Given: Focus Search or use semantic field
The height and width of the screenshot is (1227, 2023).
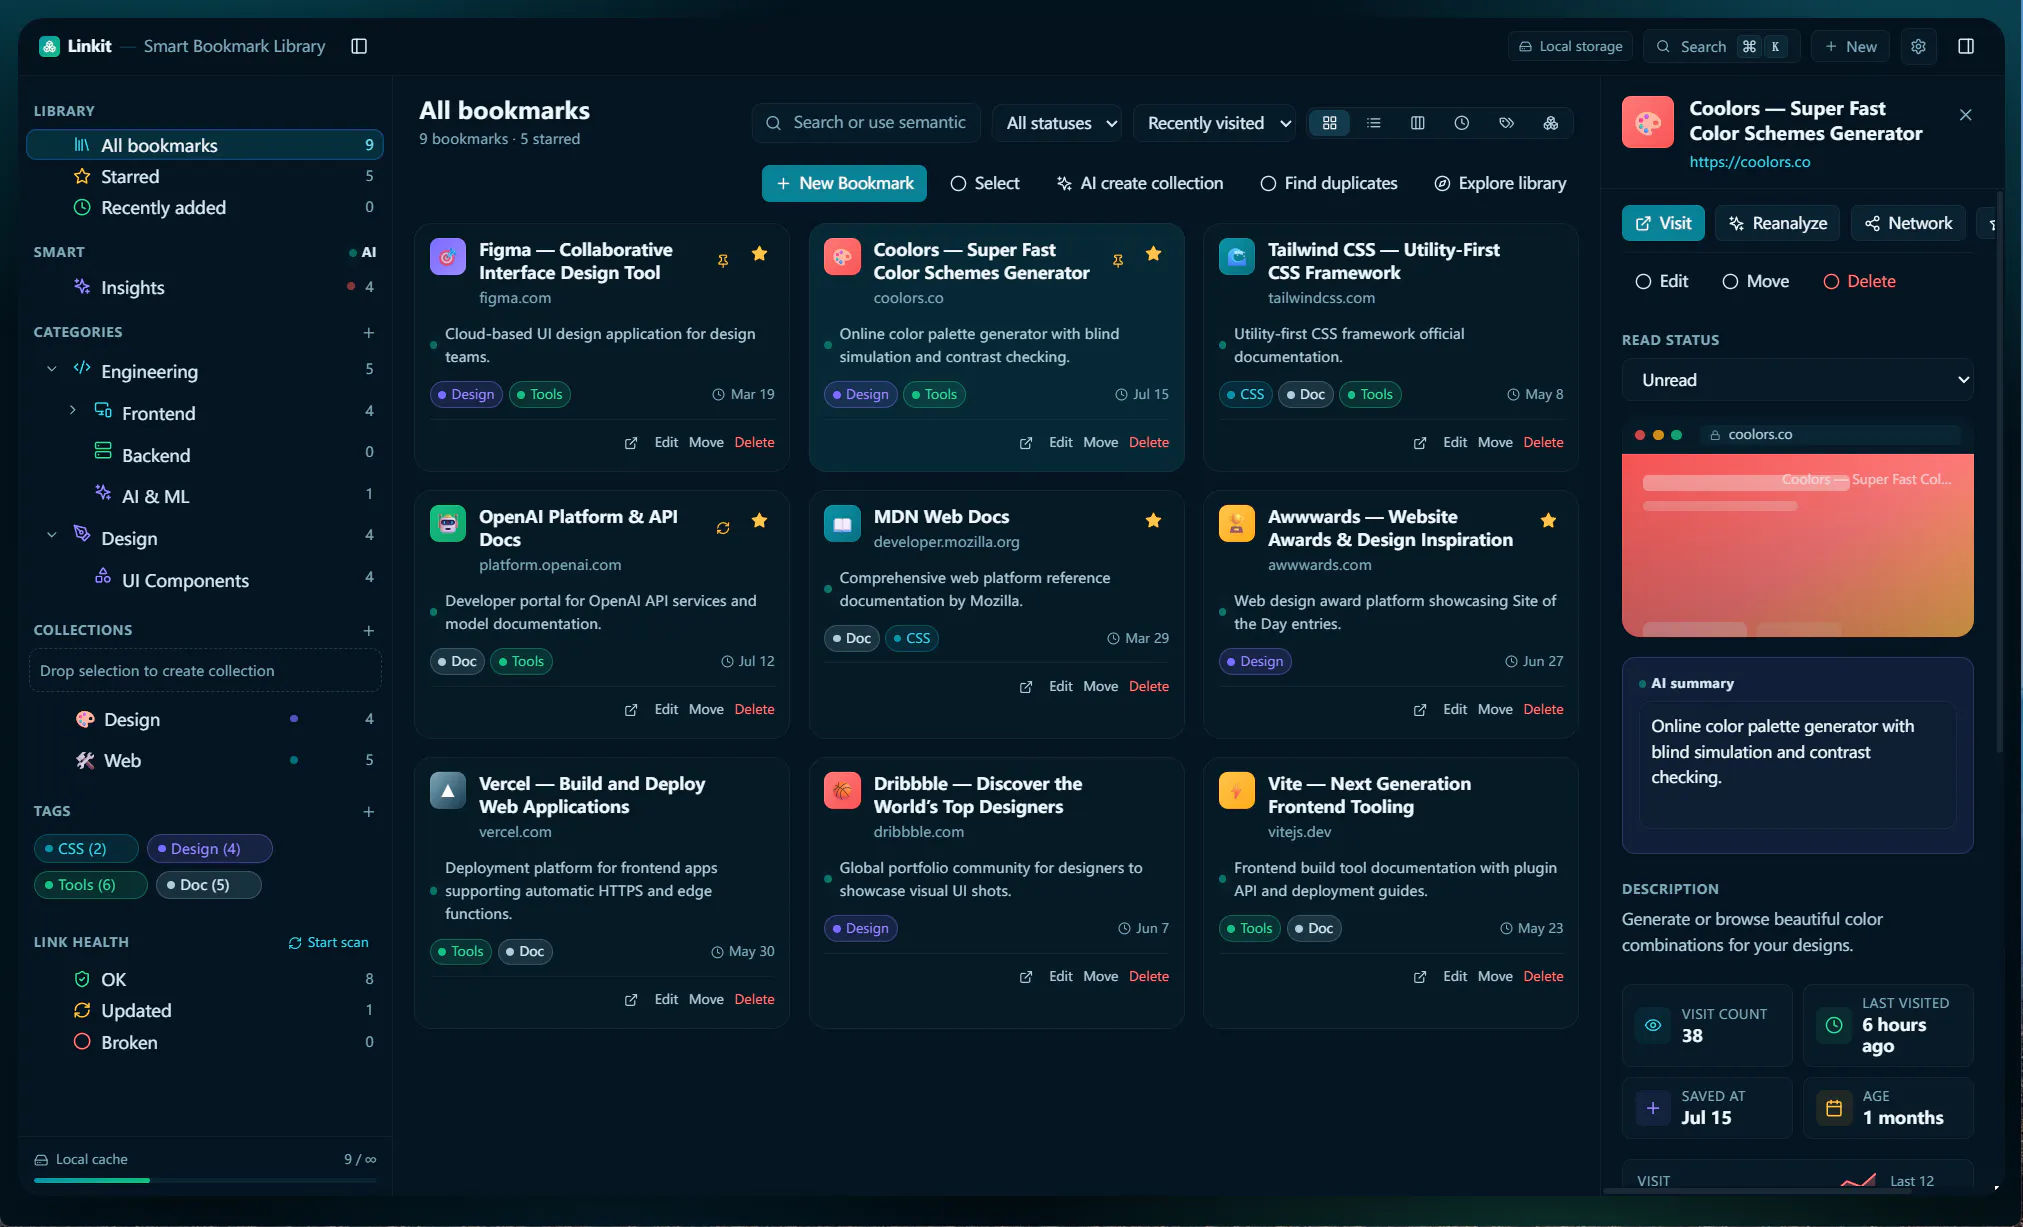Looking at the screenshot, I should tap(866, 123).
